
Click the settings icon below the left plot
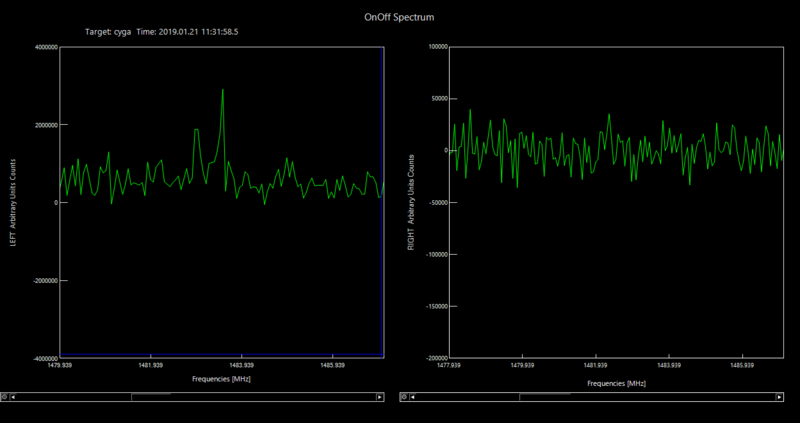coord(5,397)
